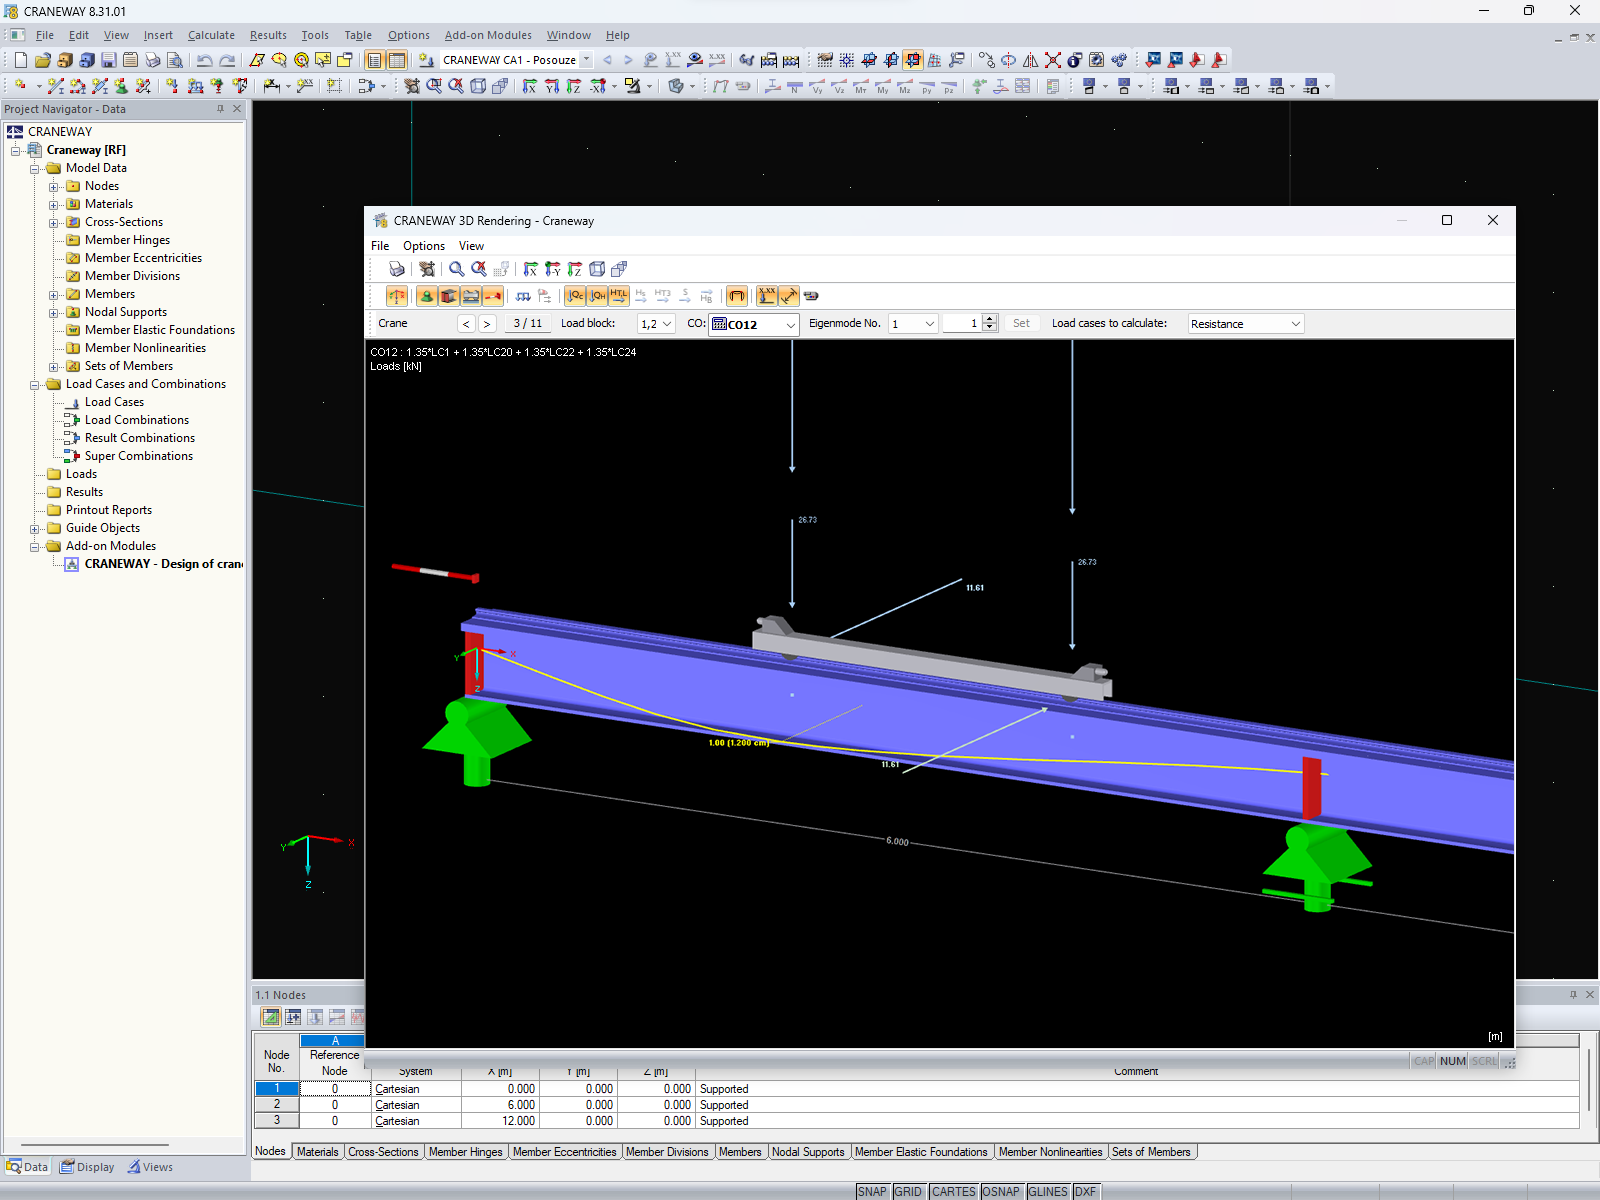Toggle the Table display icon in main toolbar
1600x1200 pixels.
pos(397,60)
